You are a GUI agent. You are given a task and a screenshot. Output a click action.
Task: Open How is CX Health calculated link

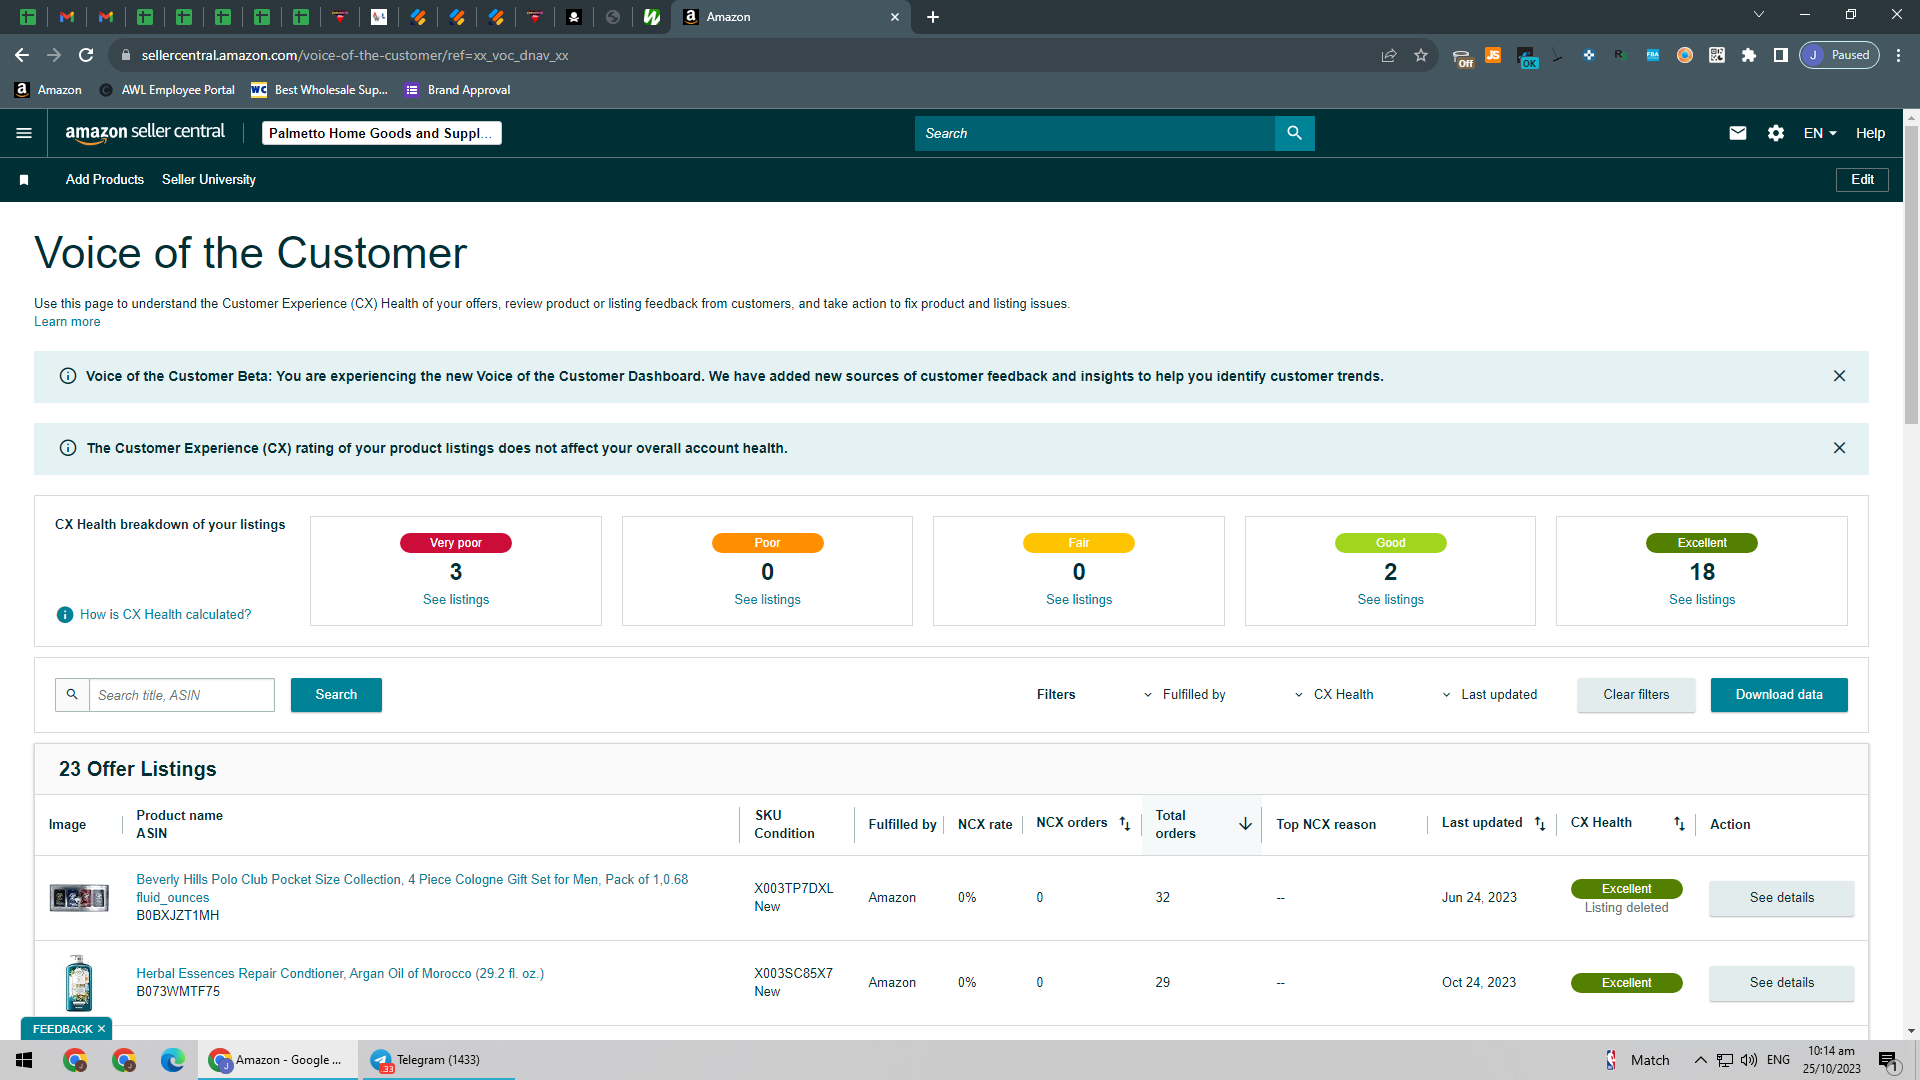pyautogui.click(x=166, y=615)
